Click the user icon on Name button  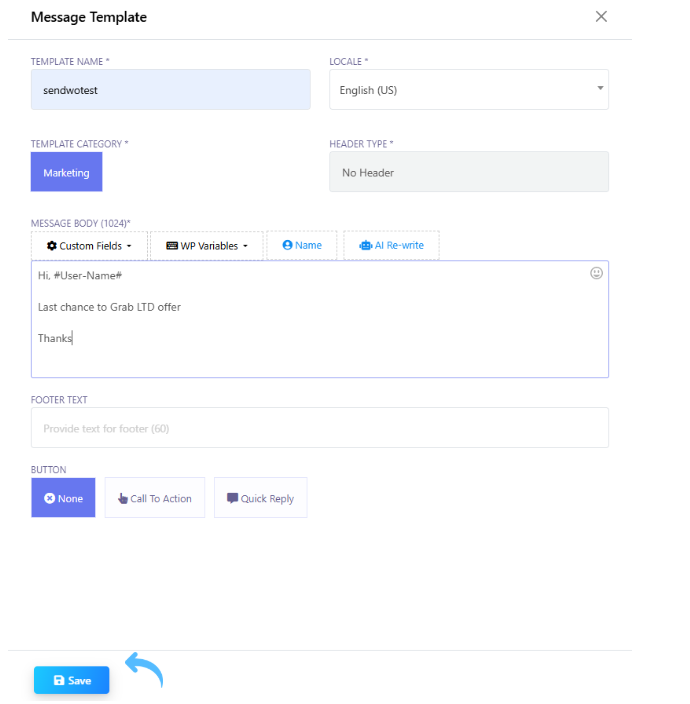coord(287,245)
